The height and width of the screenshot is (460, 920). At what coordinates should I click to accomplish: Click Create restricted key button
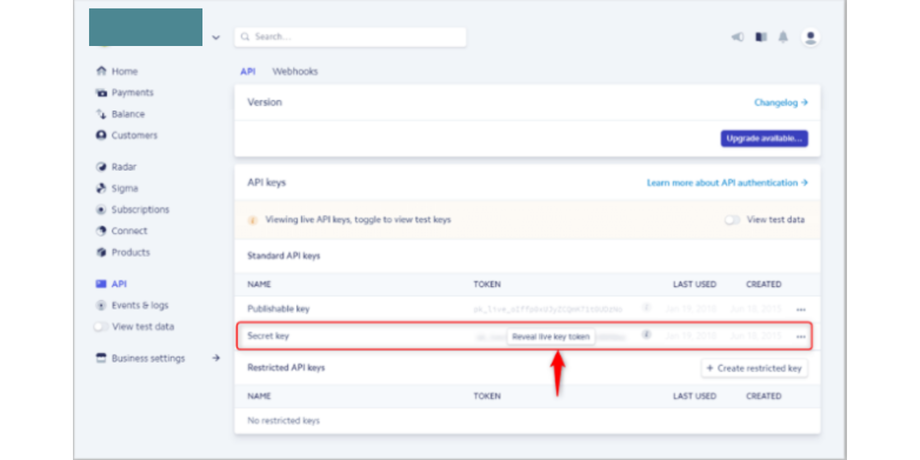pyautogui.click(x=754, y=368)
